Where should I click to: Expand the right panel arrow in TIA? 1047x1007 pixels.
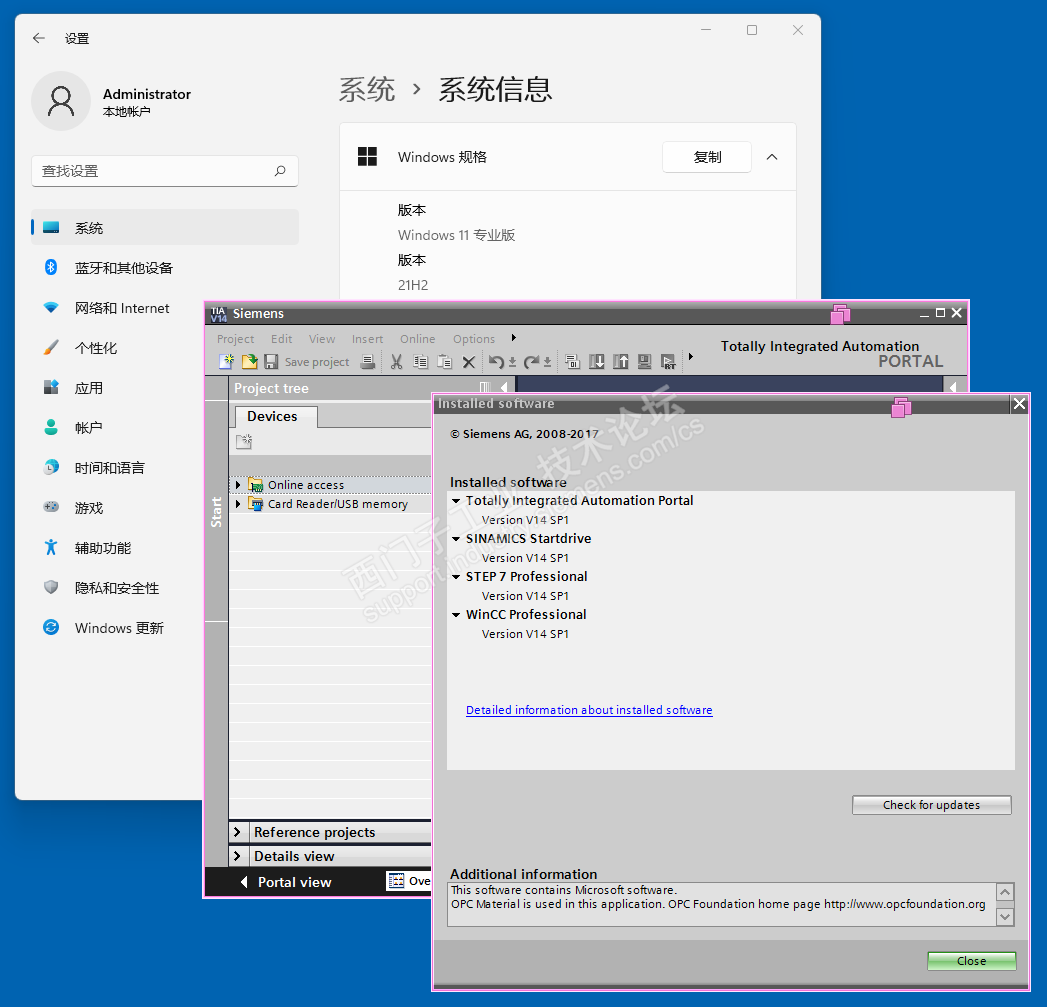tap(953, 387)
